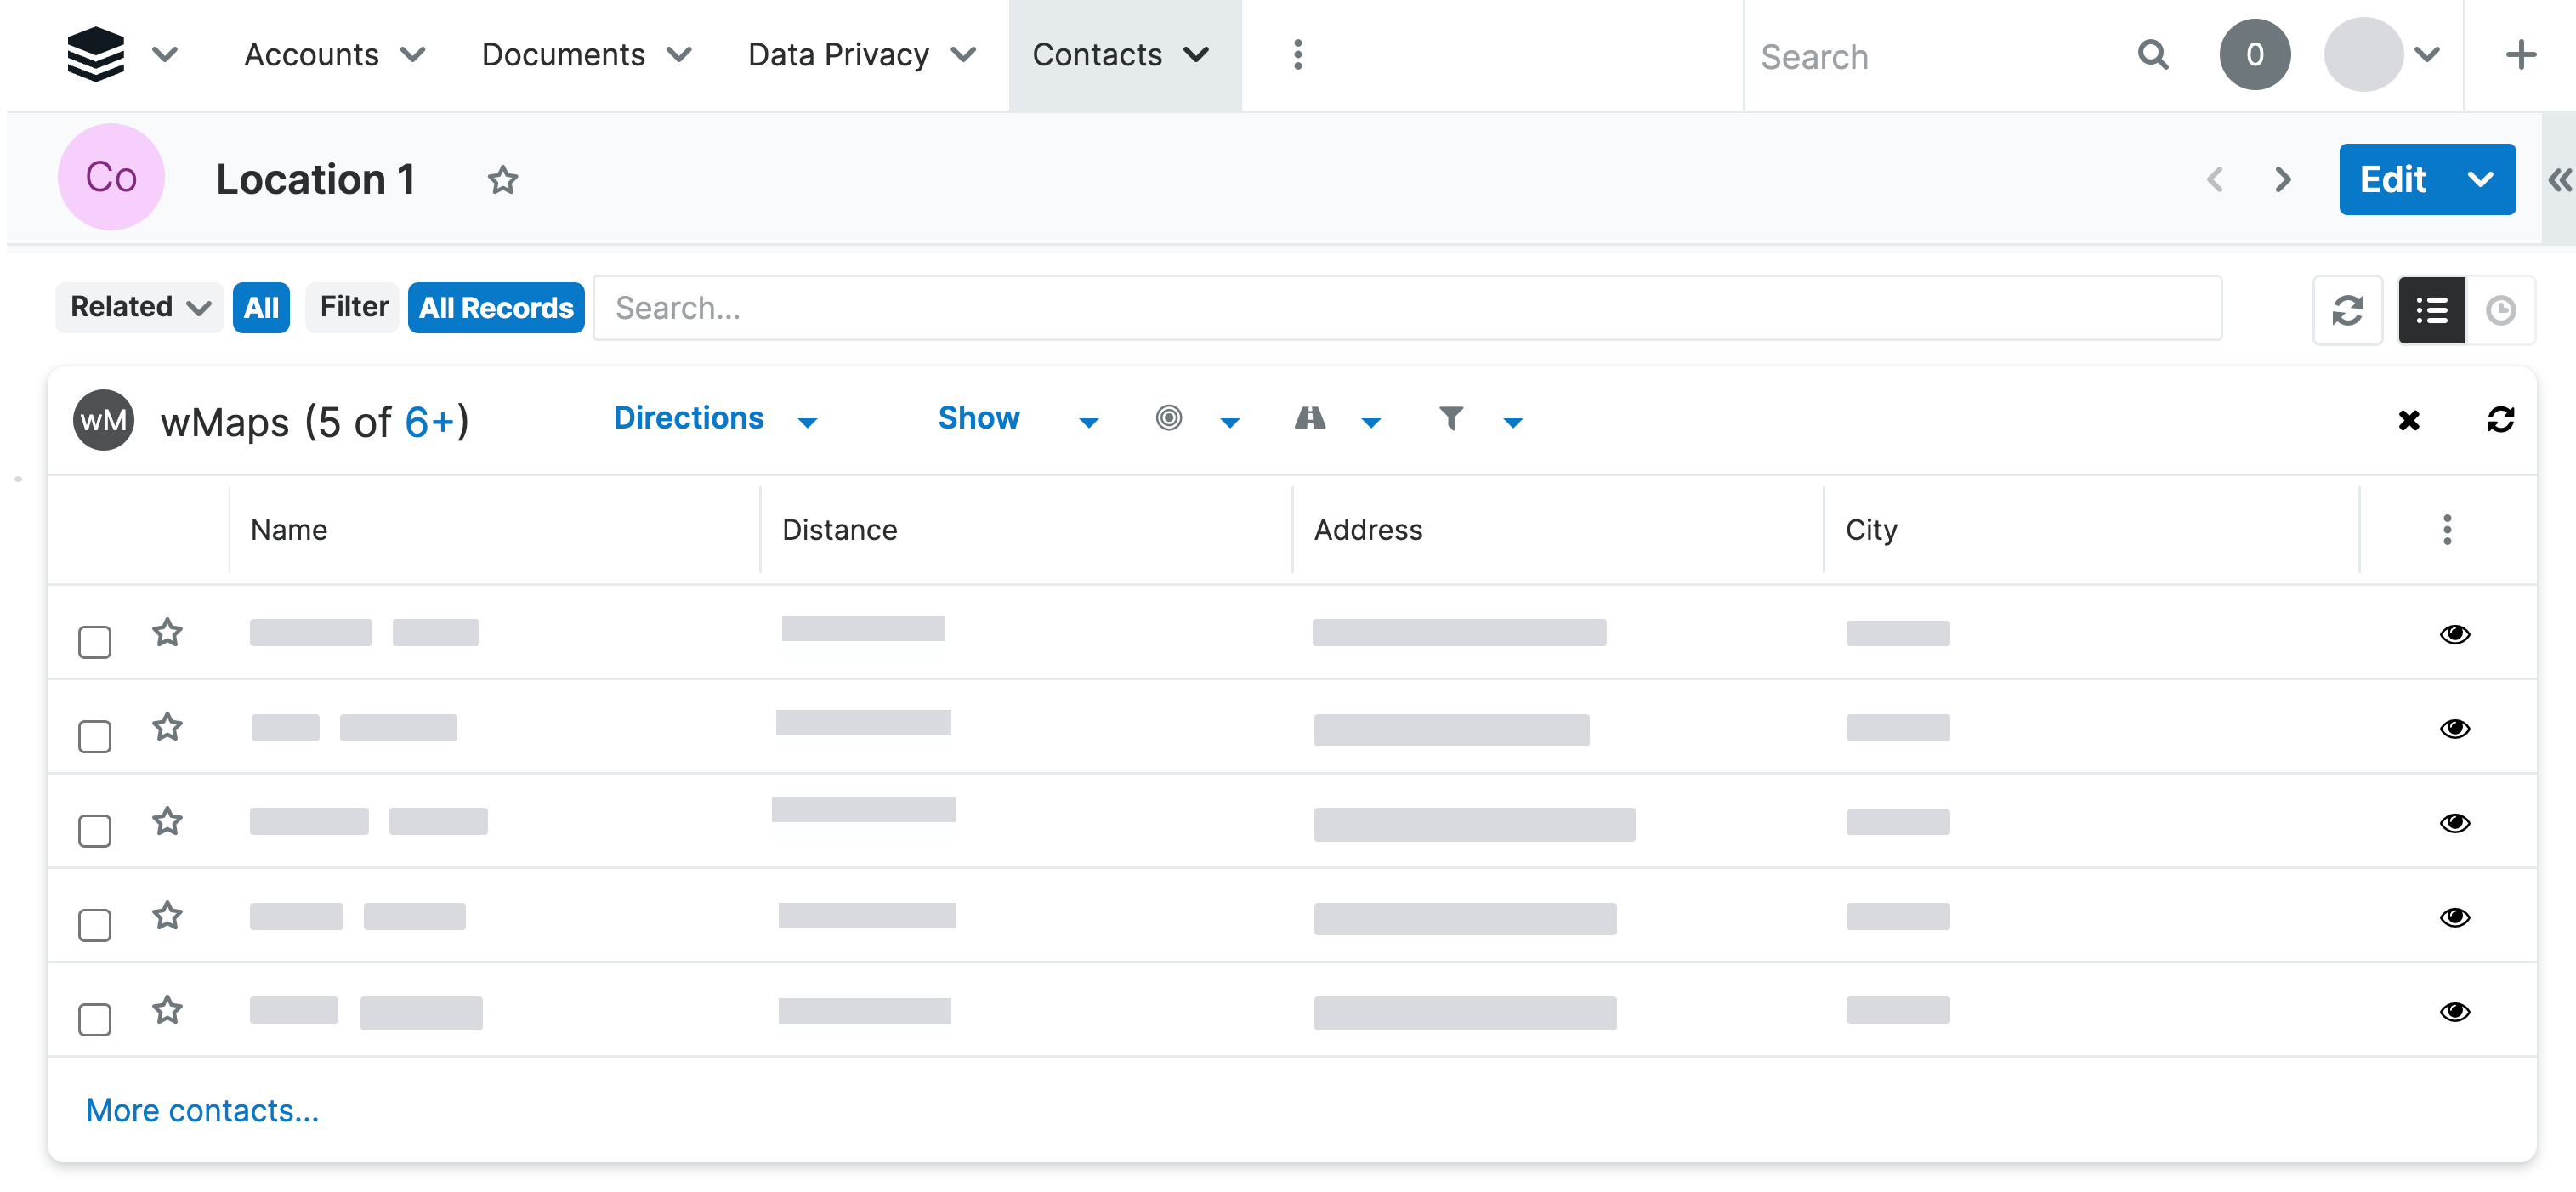The image size is (2576, 1192).
Task: Refresh the wMaps panel
Action: (2500, 420)
